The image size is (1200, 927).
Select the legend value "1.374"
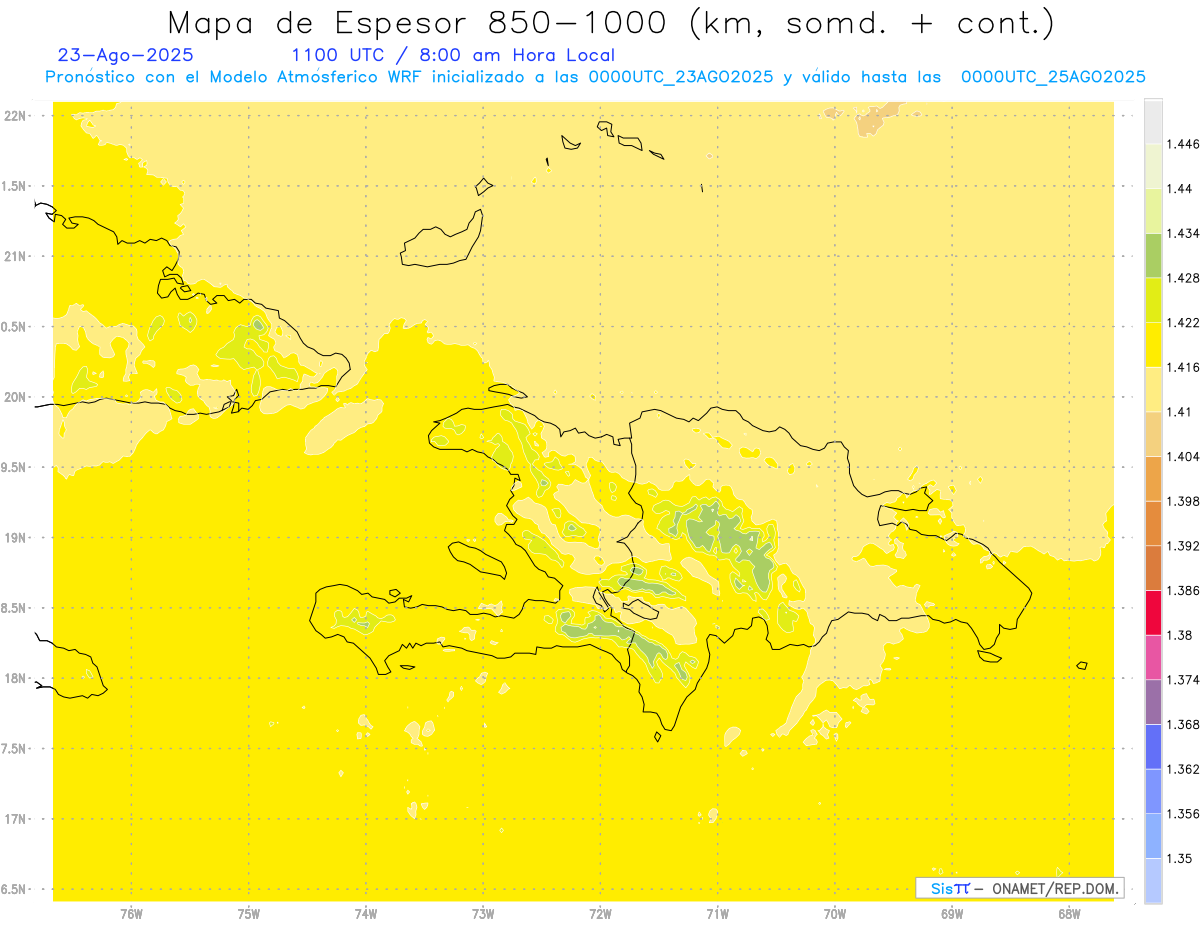pos(1183,680)
